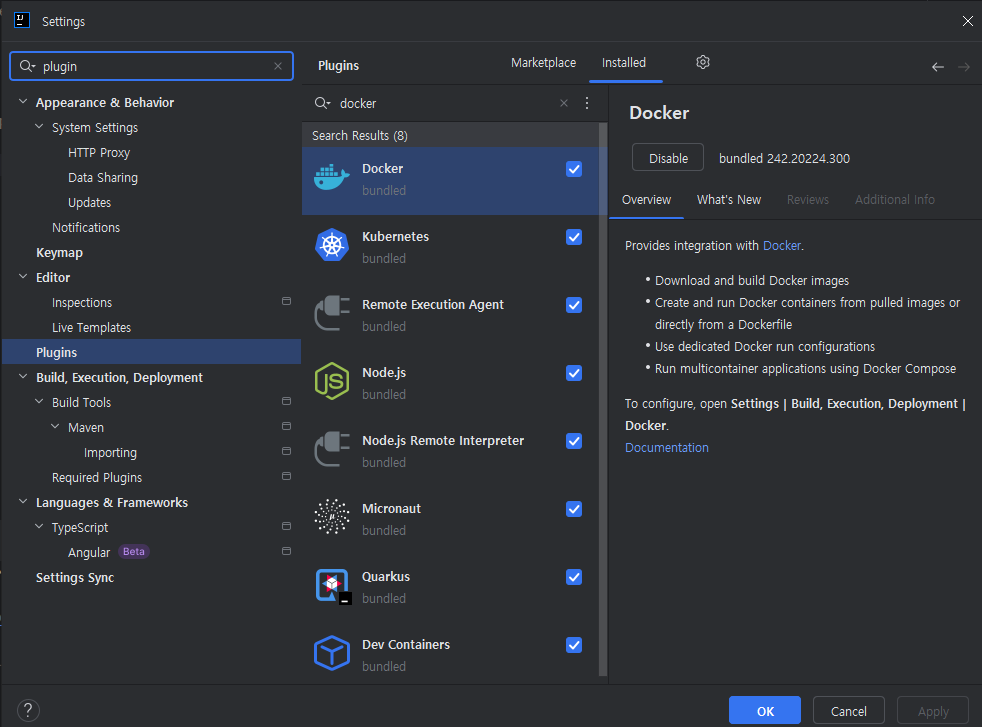Toggle the Node.js plugin checkbox
This screenshot has width=982, height=727.
click(574, 373)
